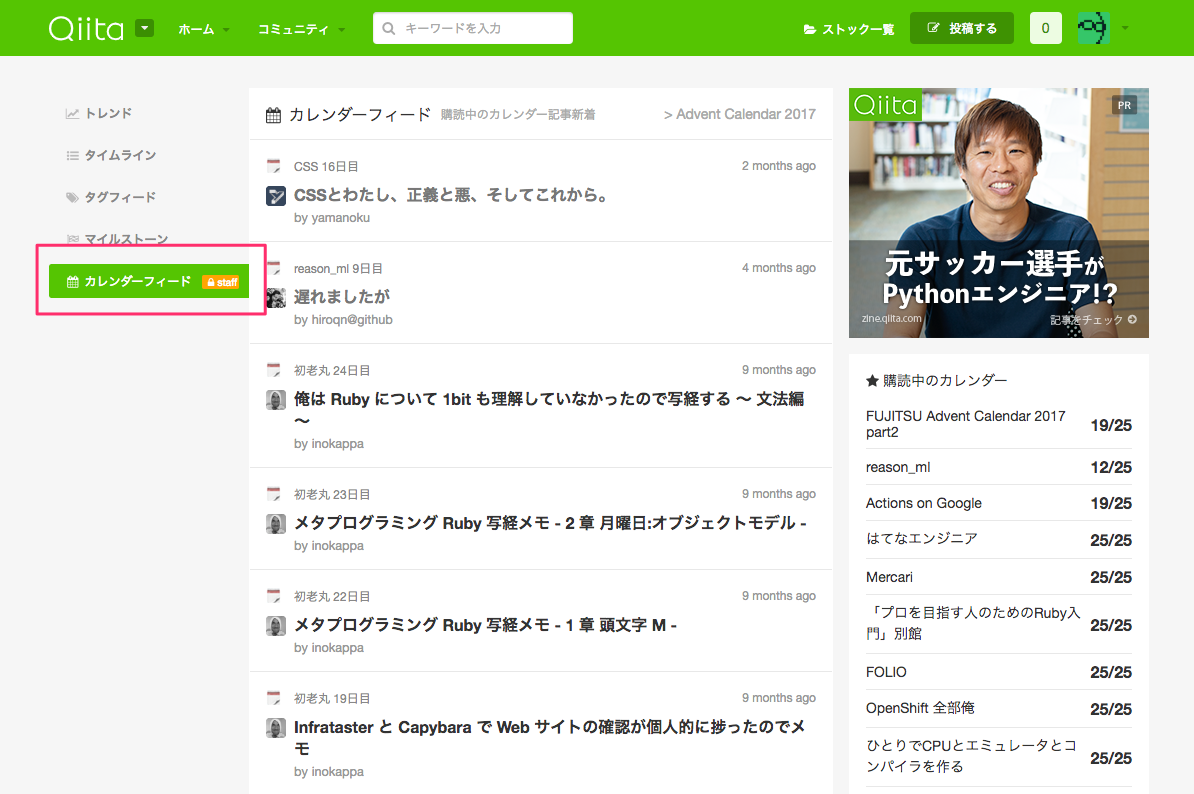This screenshot has width=1194, height=794.
Task: Open the dropdown next to Qiita logo
Action: tap(145, 28)
